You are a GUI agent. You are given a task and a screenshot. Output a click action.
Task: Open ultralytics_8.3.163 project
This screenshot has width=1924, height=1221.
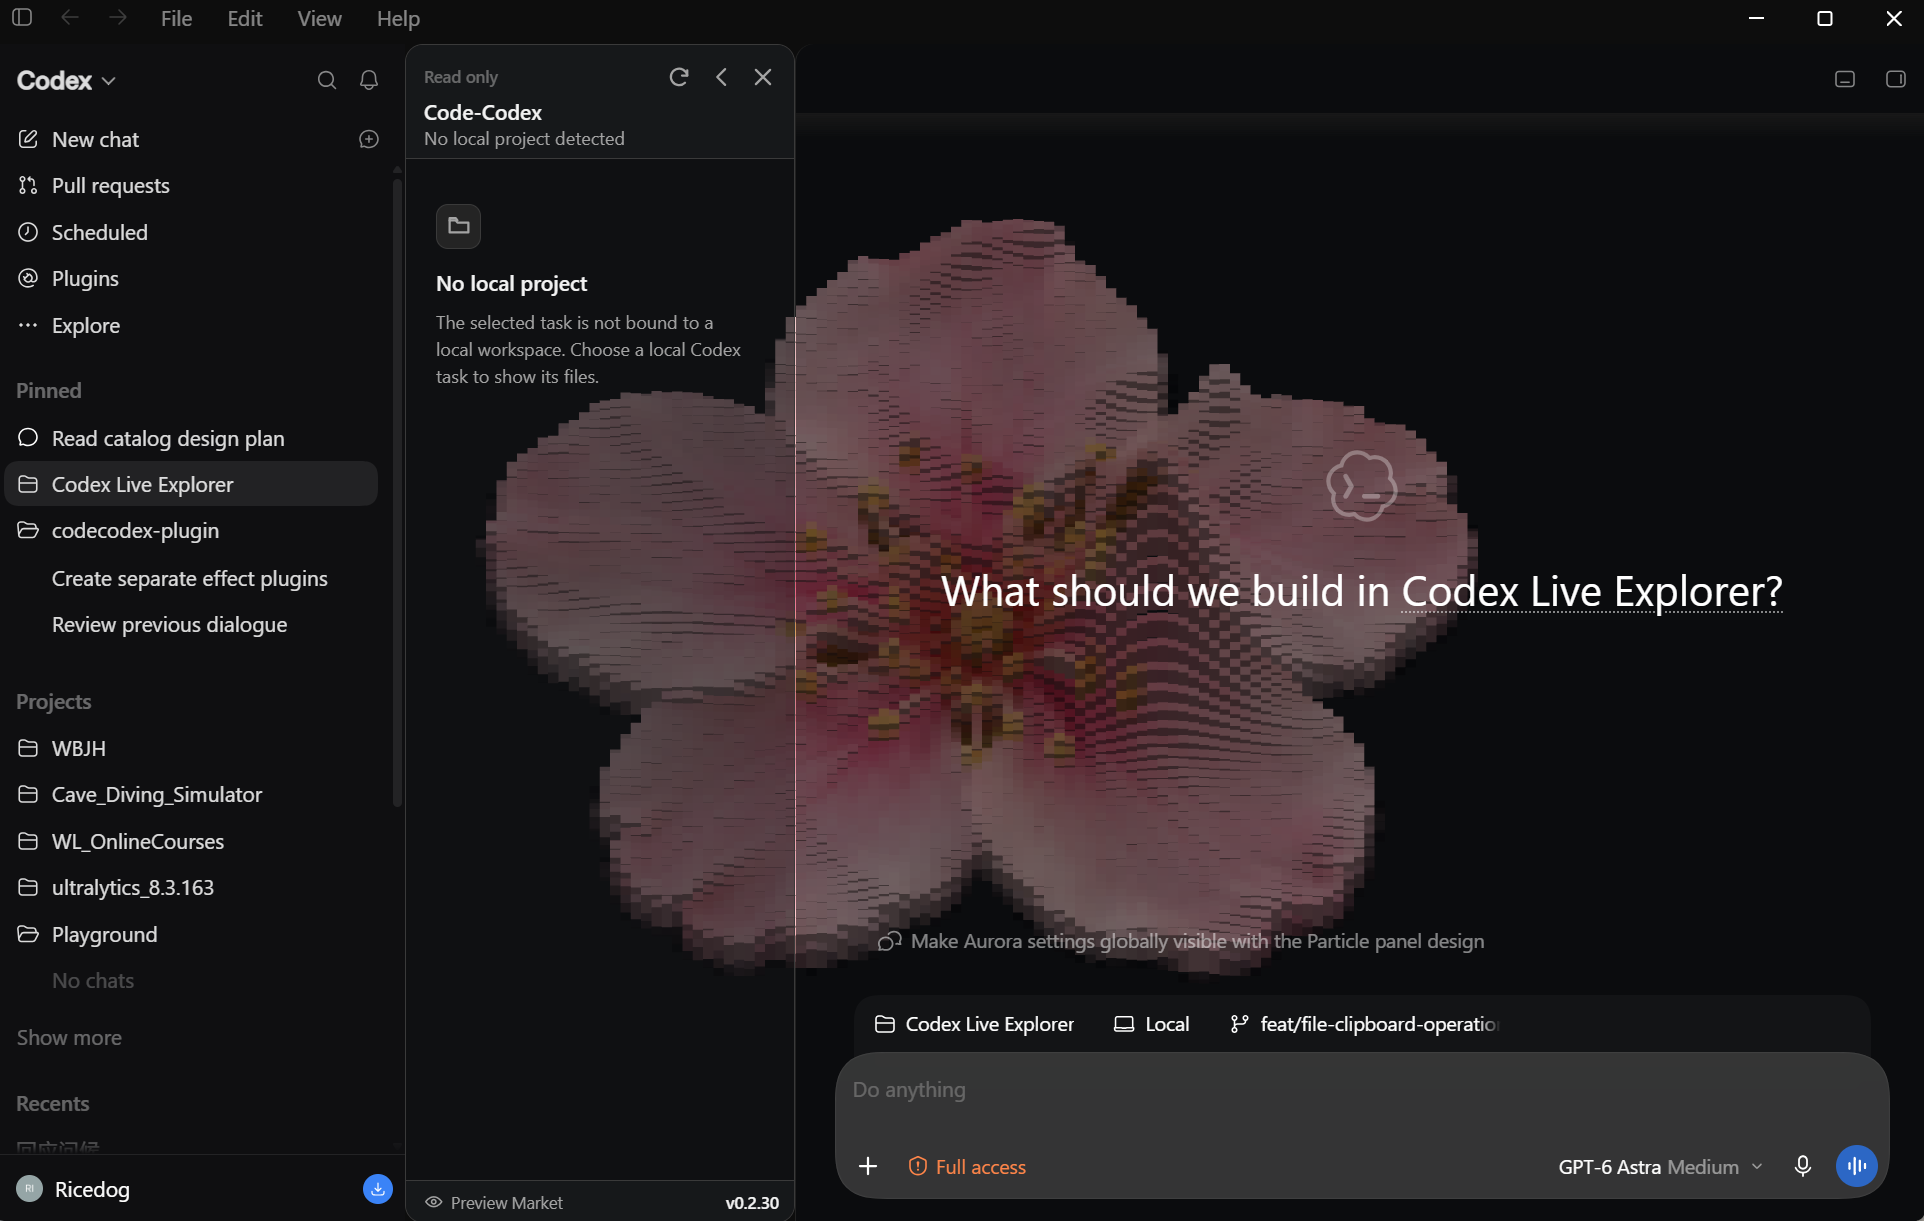[132, 887]
